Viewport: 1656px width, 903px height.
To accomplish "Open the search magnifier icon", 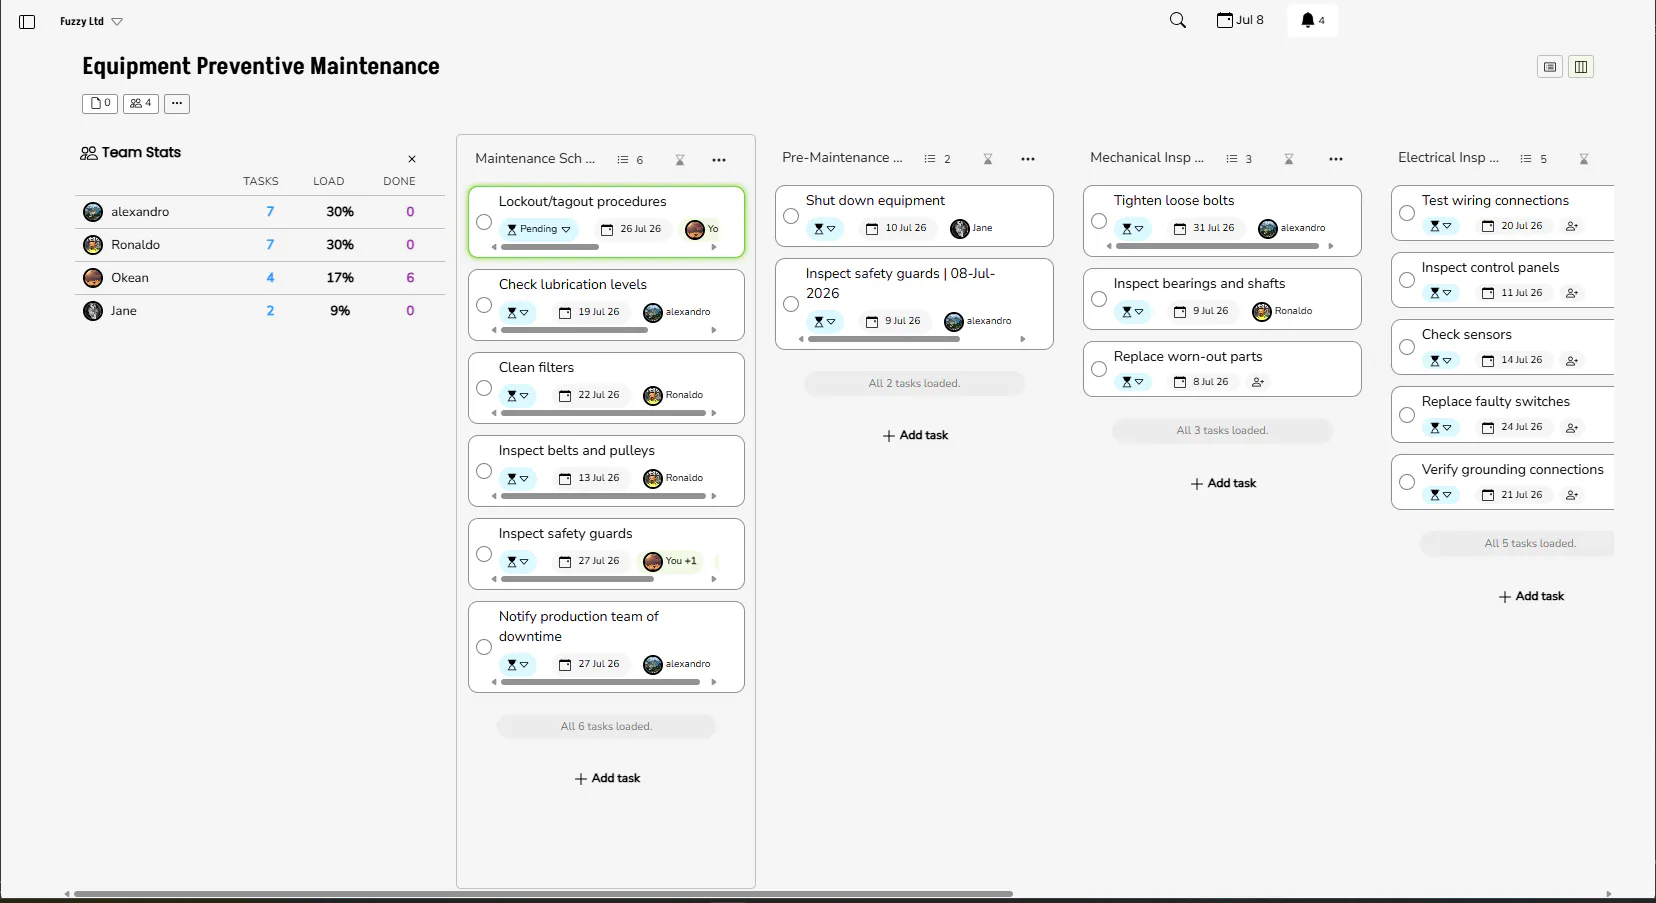I will [x=1178, y=20].
